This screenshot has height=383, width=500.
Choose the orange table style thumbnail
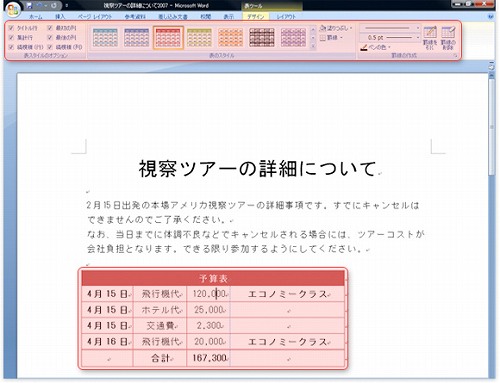230,37
